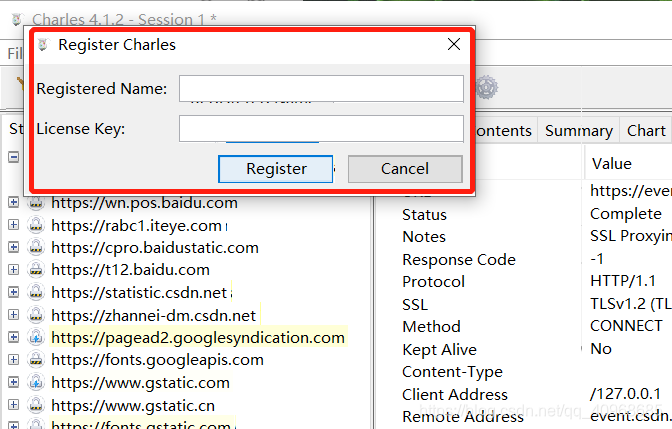Click the lock icon beside cpro.baidustatic.com
The width and height of the screenshot is (672, 429).
pos(36,247)
